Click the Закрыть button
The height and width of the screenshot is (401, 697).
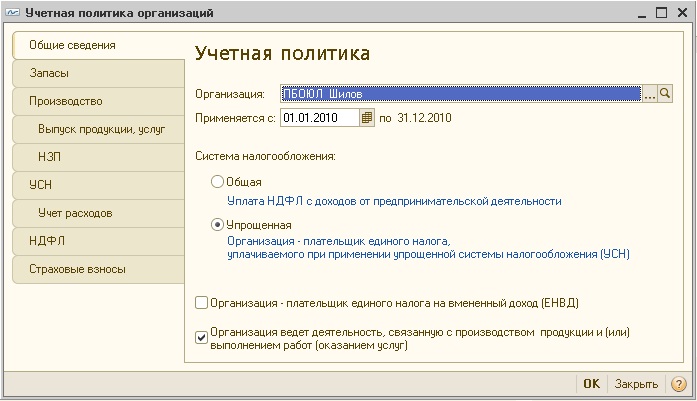point(636,384)
